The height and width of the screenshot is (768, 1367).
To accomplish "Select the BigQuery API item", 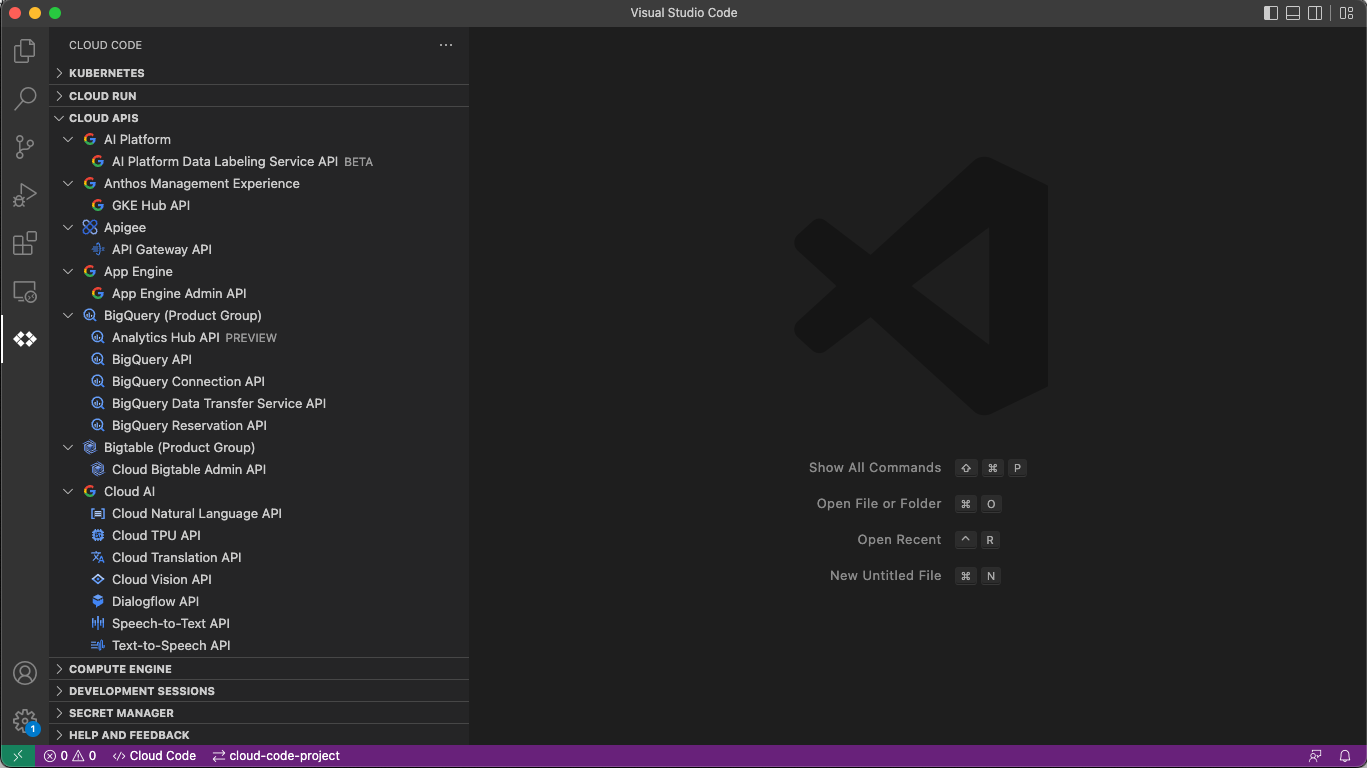I will [x=259, y=359].
